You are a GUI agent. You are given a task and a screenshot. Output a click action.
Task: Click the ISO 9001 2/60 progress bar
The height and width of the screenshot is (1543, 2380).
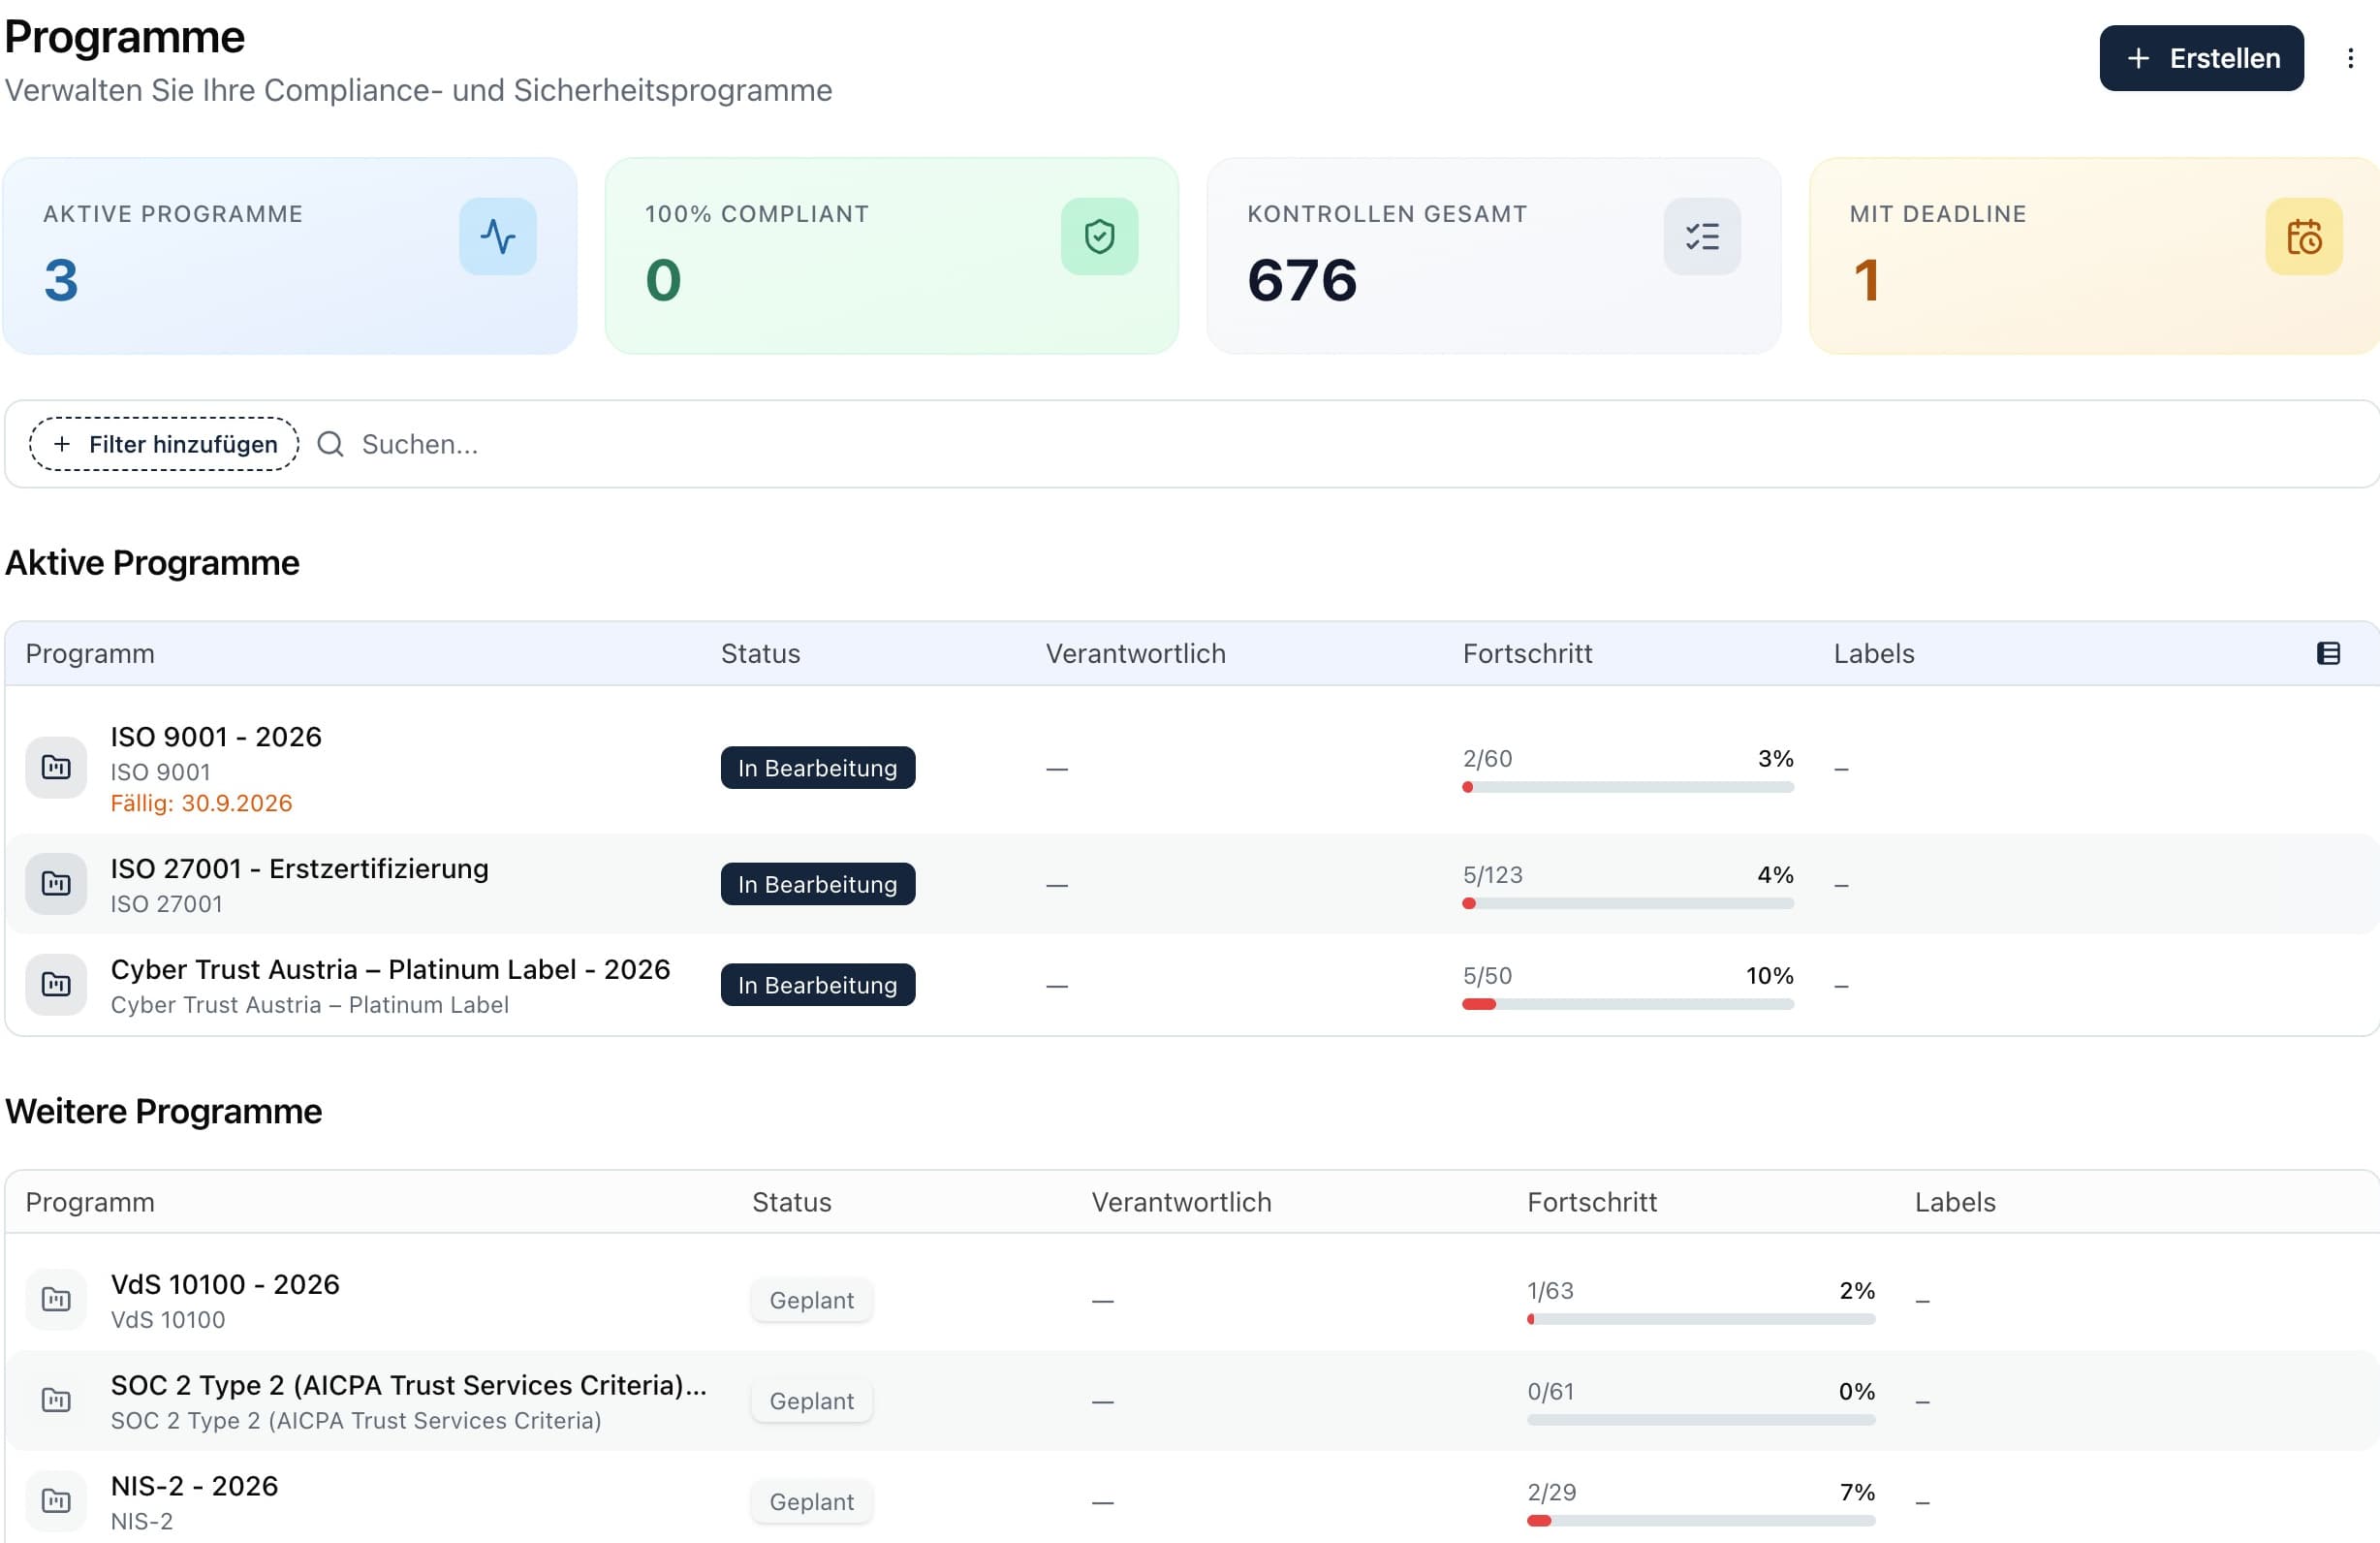(1627, 787)
